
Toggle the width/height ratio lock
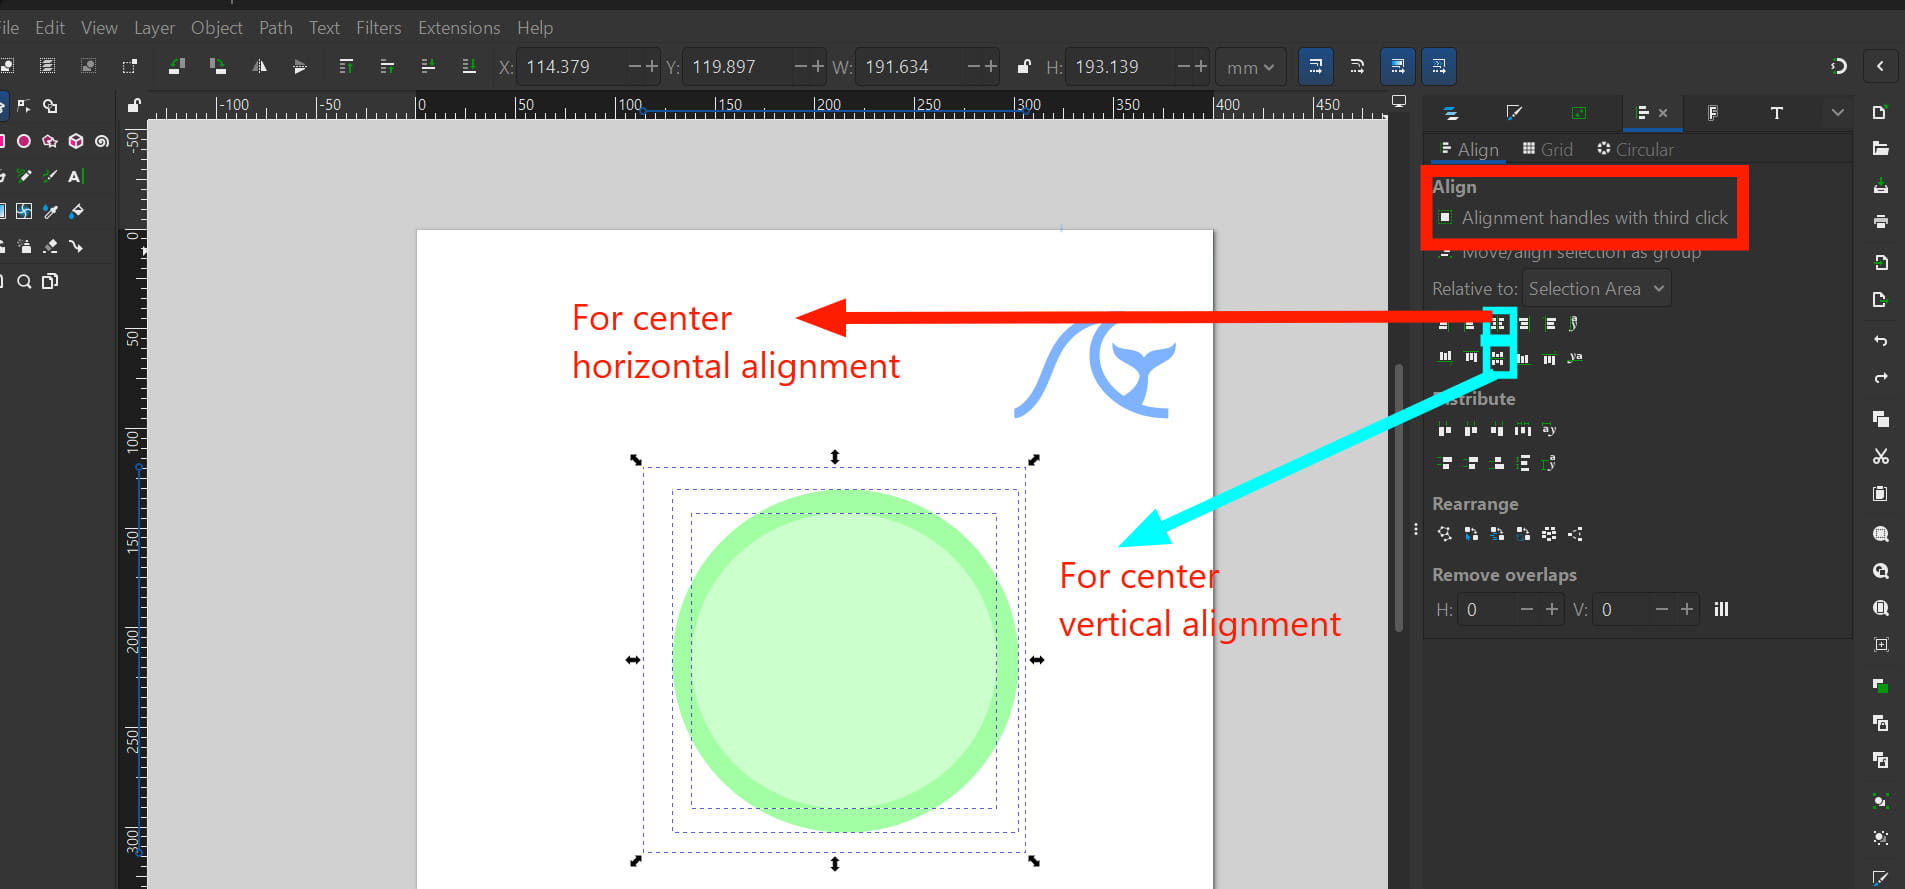coord(1023,67)
